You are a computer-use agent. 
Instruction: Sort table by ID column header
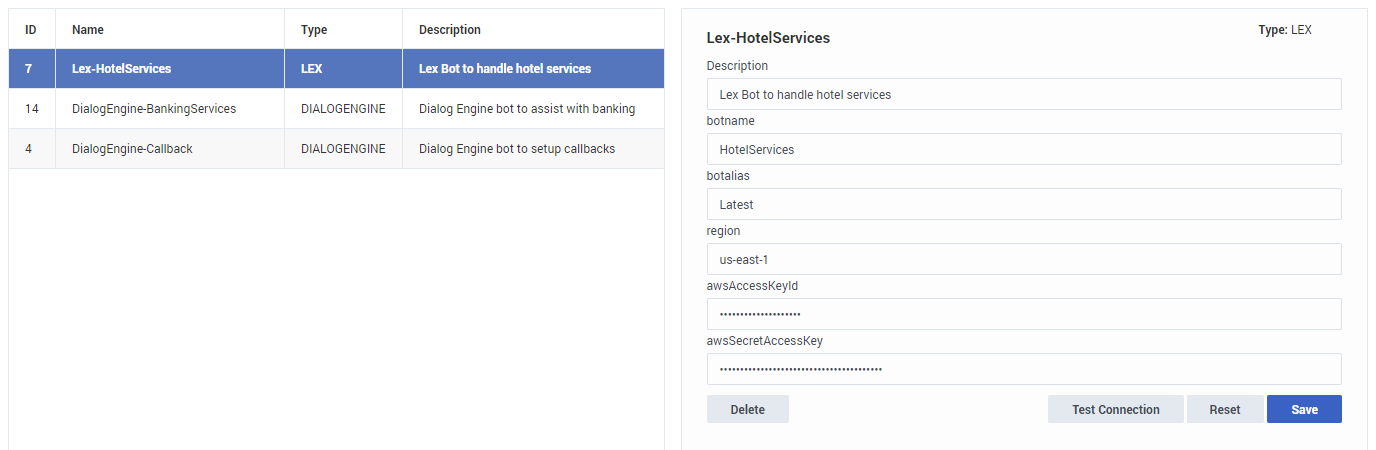pos(31,30)
